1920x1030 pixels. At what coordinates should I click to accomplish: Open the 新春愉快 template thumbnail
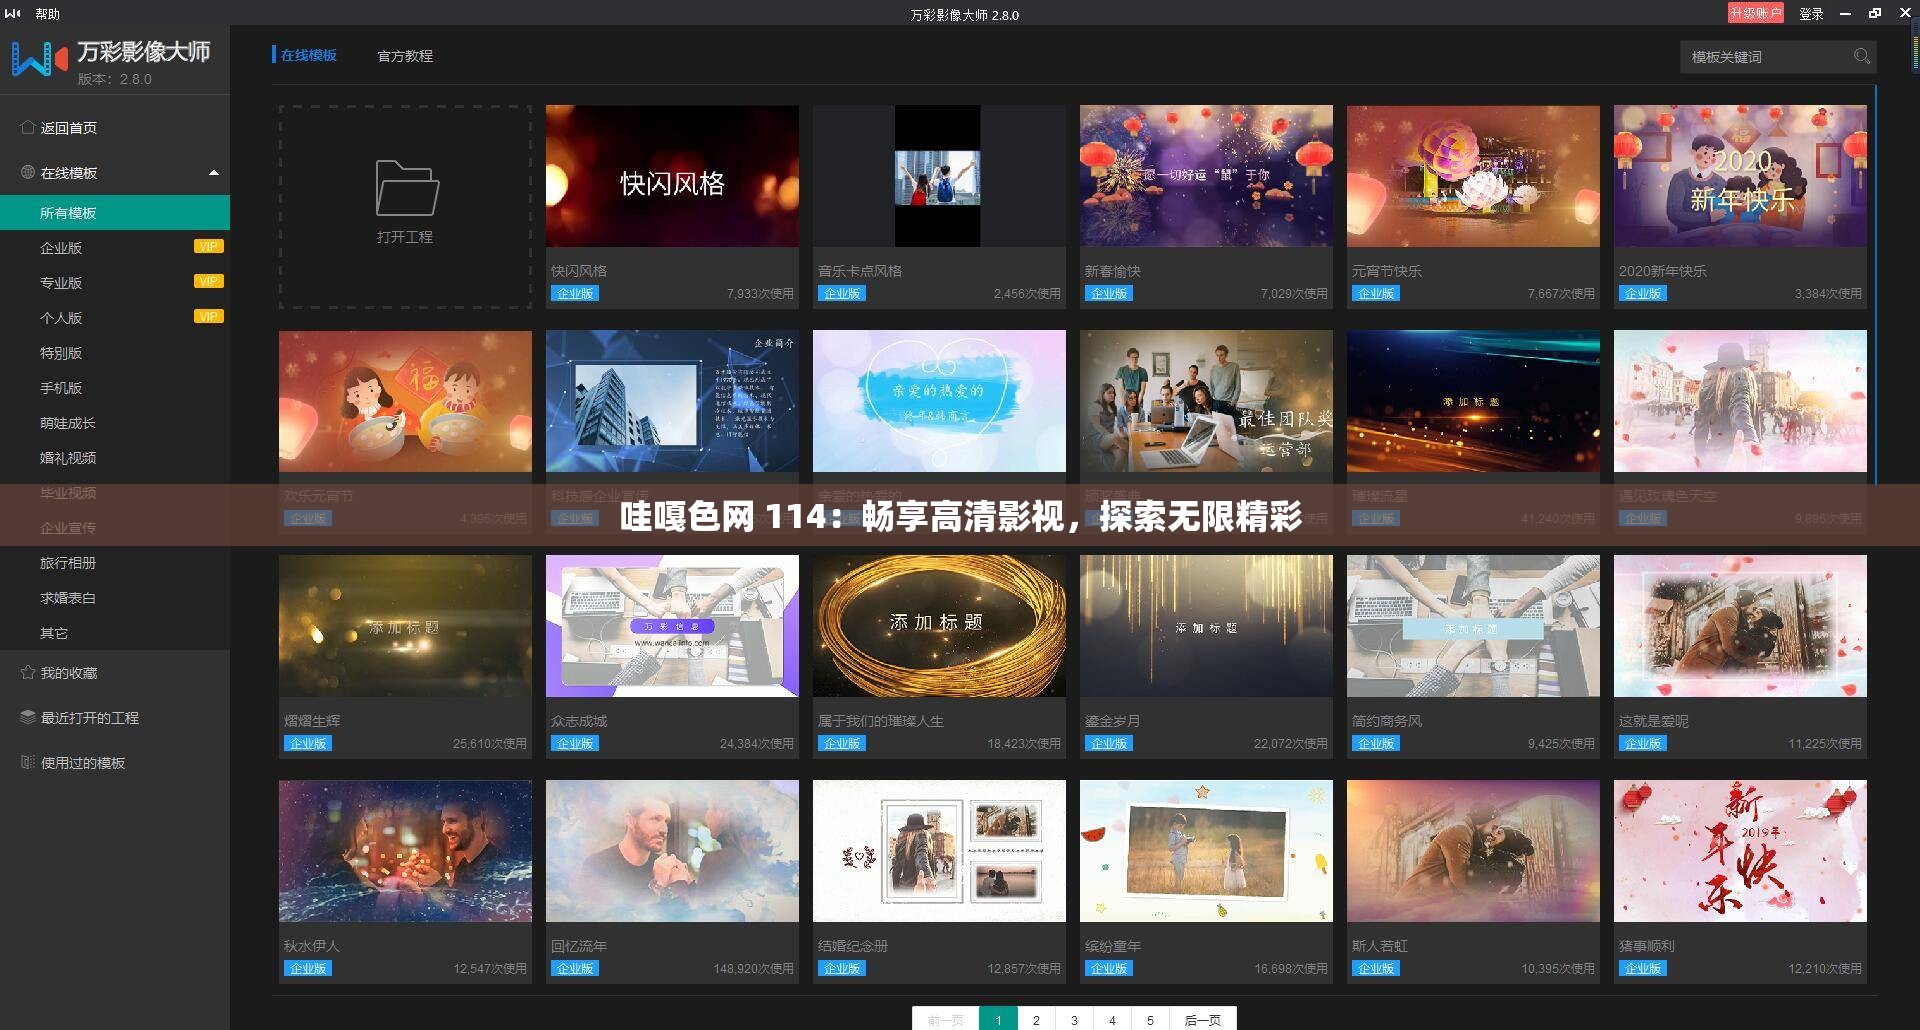click(1206, 176)
